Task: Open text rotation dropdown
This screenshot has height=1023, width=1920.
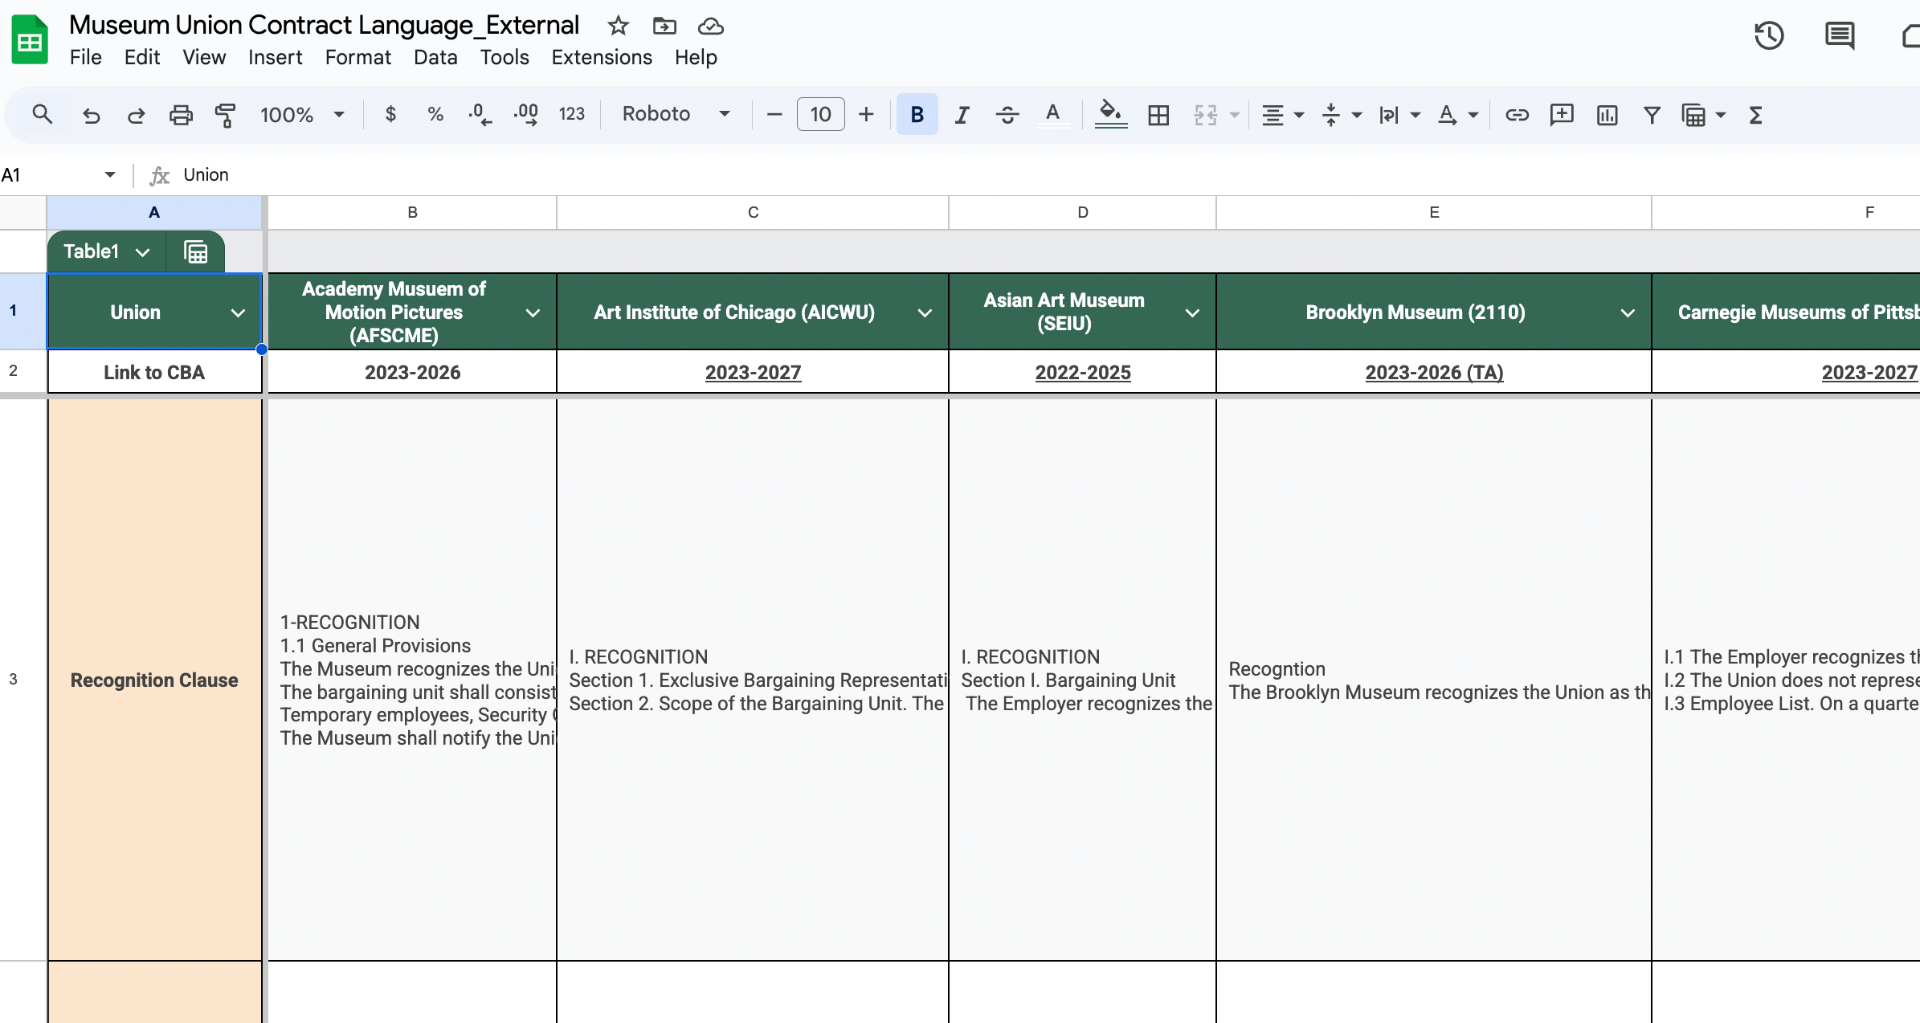Action: 1457,115
